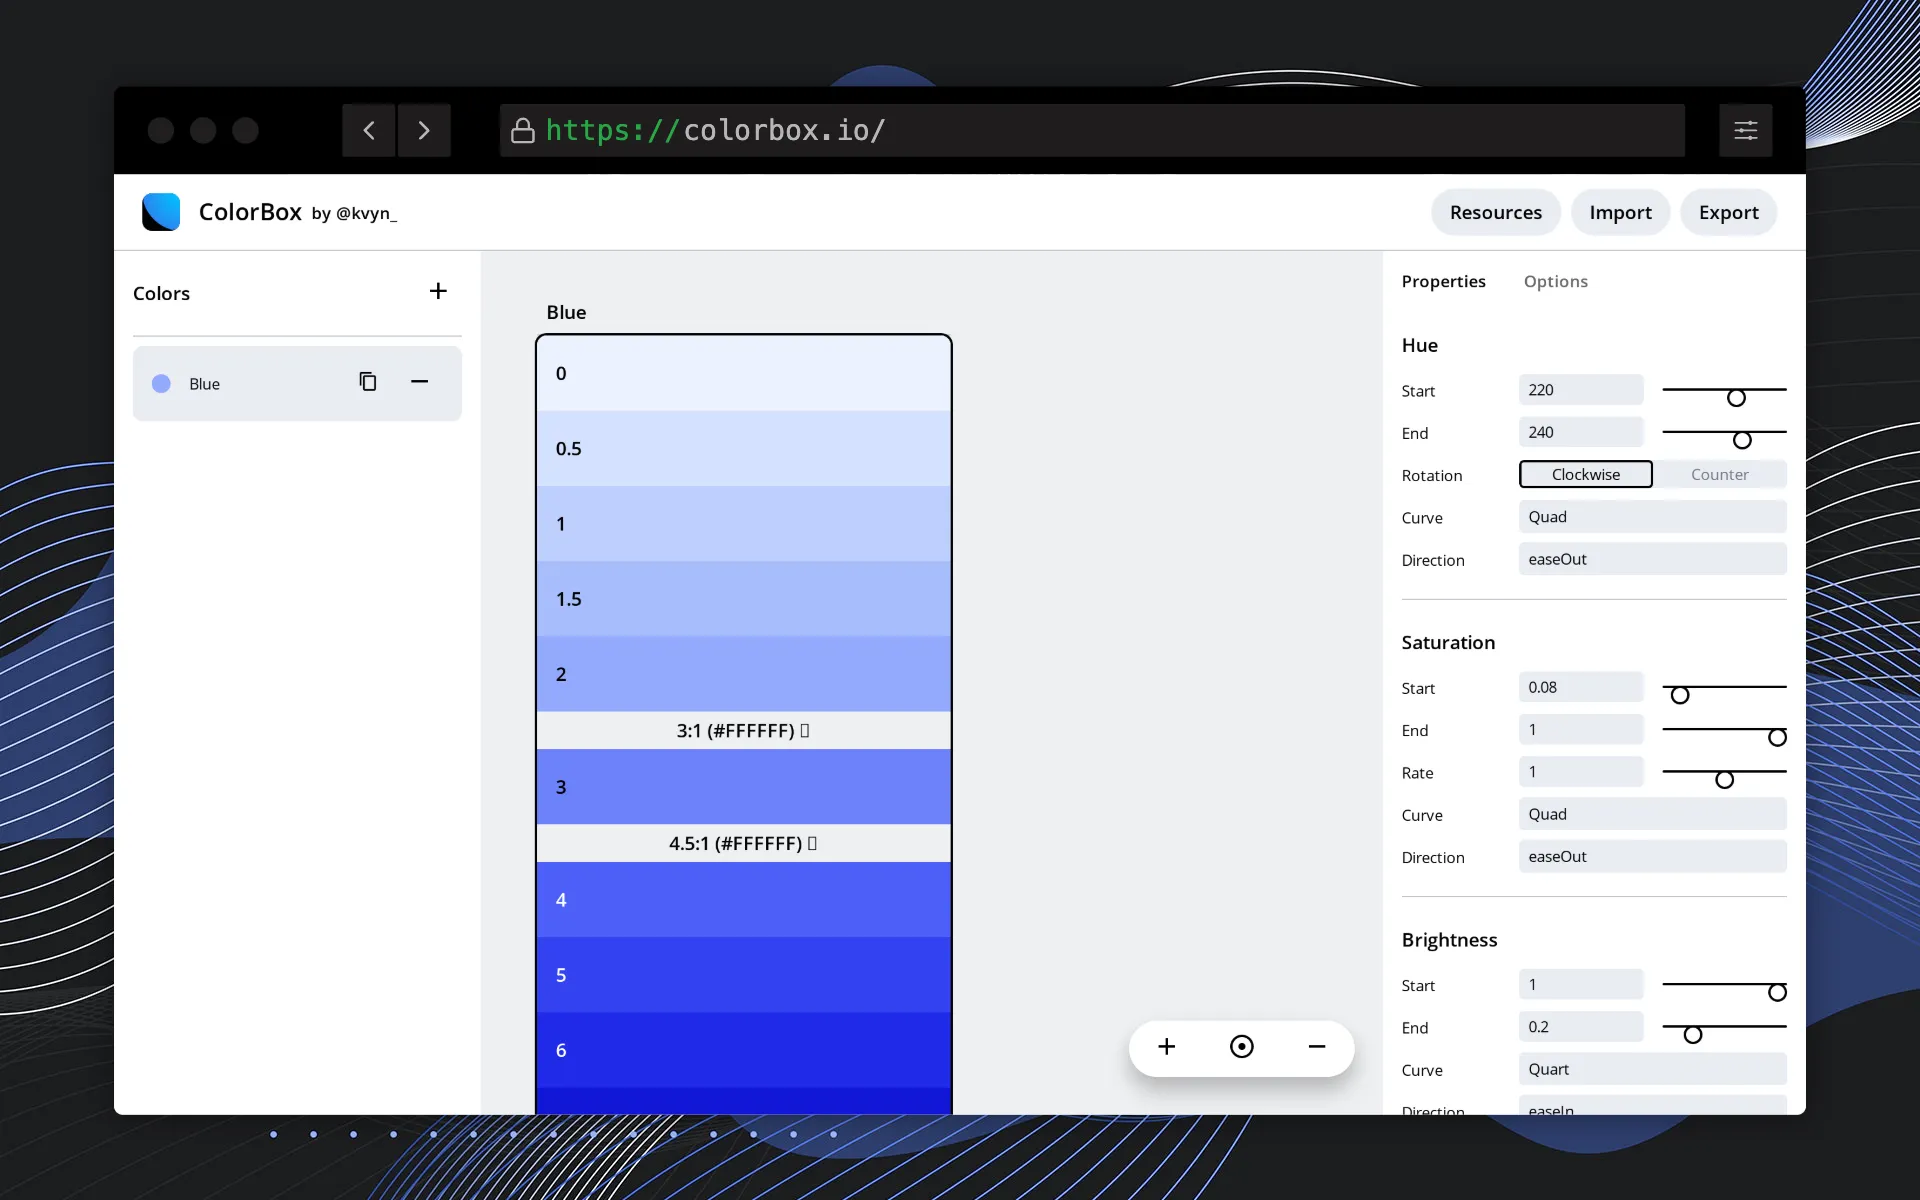Click the Brightness Start input field

(x=1581, y=984)
